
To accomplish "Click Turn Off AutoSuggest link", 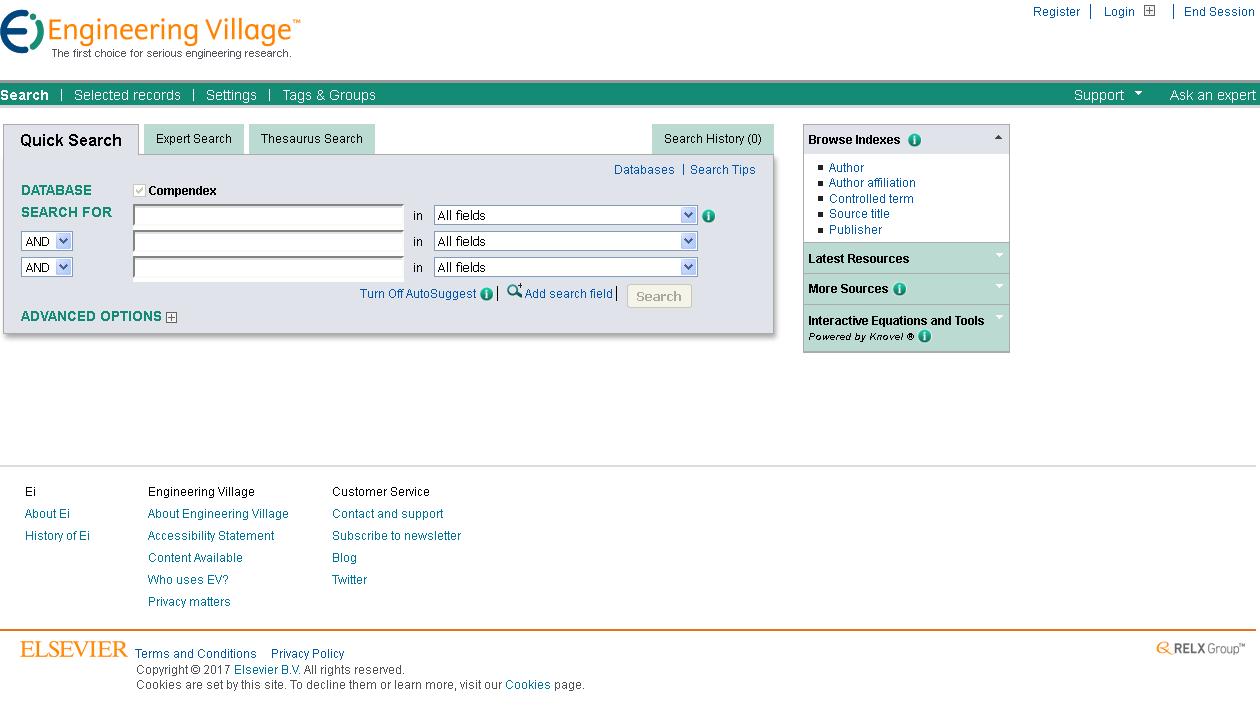I will click(x=418, y=294).
